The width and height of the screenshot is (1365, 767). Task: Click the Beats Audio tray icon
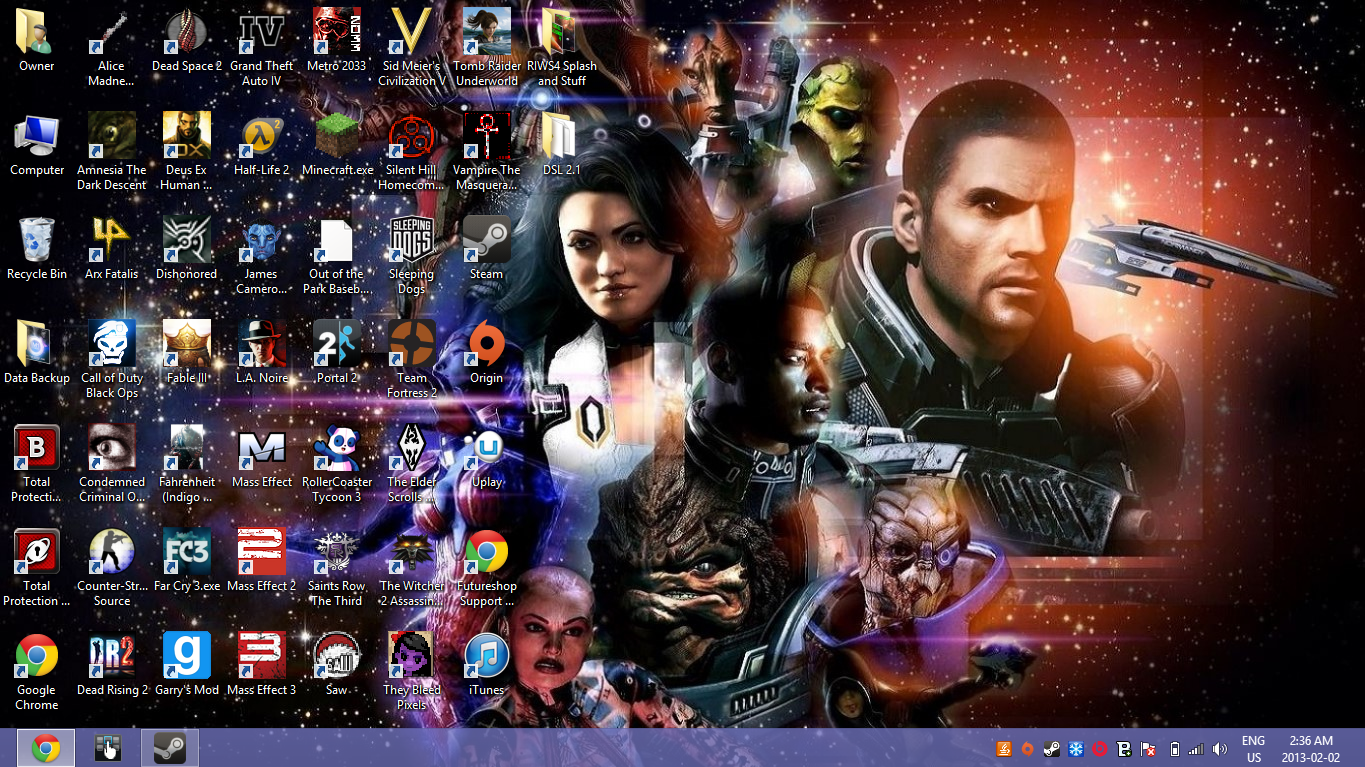click(x=1100, y=748)
